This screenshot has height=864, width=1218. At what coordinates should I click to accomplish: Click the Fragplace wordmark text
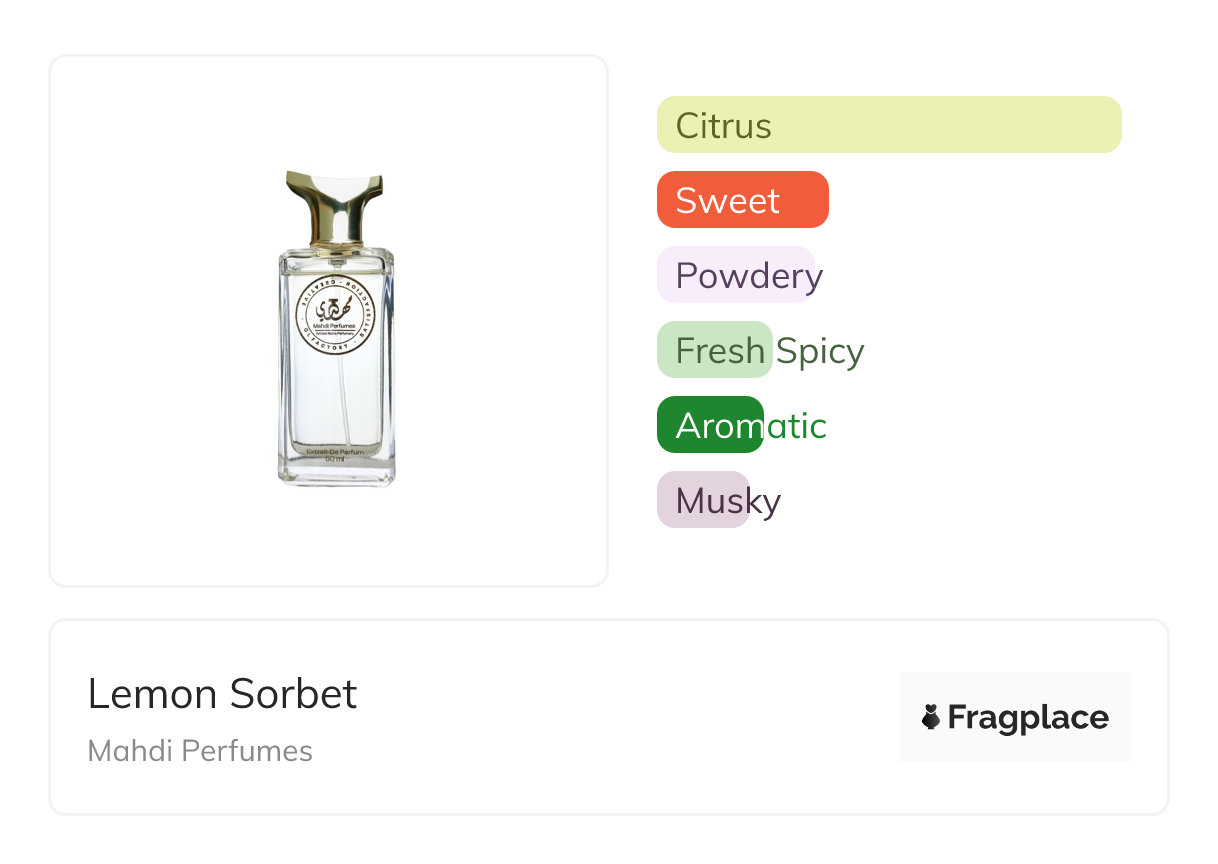pyautogui.click(x=1028, y=718)
